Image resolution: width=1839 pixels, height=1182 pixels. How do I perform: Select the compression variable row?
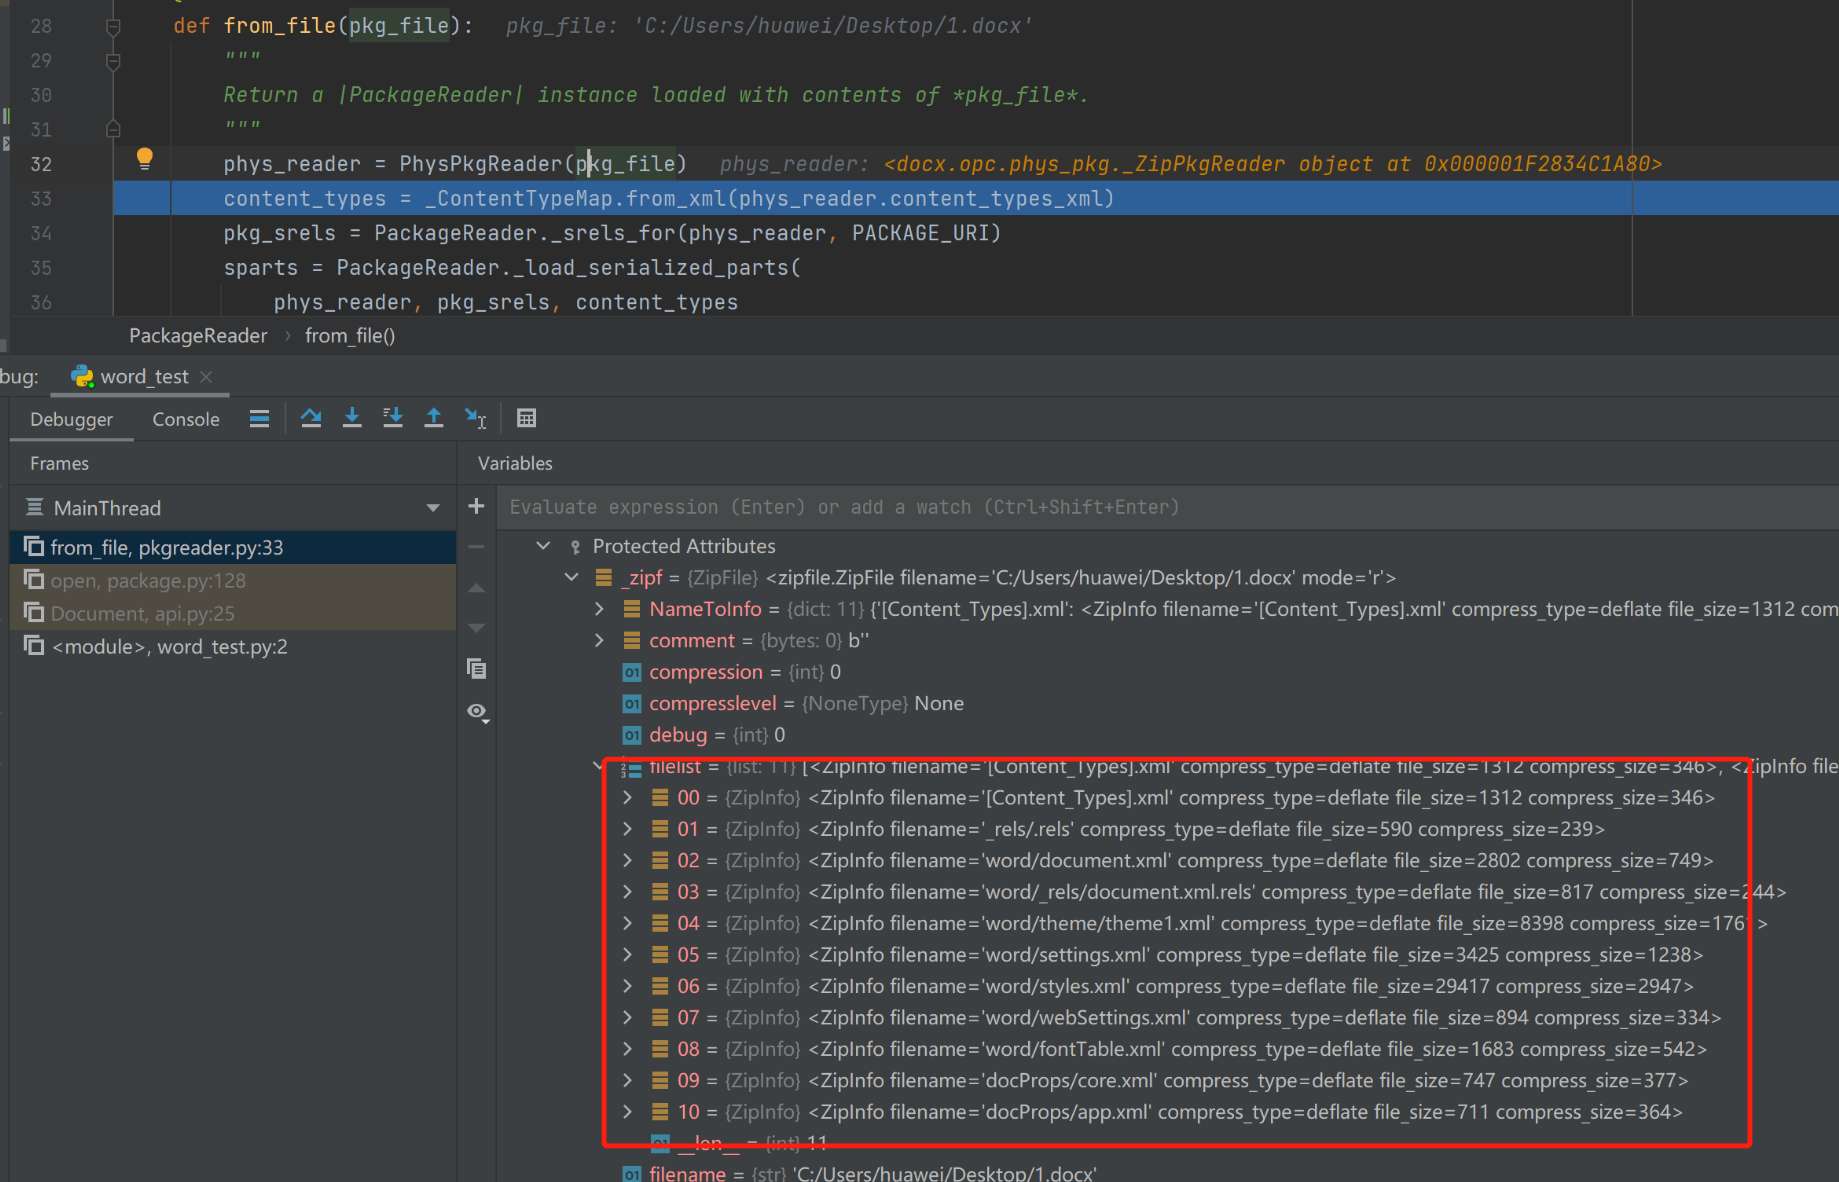pyautogui.click(x=1168, y=672)
